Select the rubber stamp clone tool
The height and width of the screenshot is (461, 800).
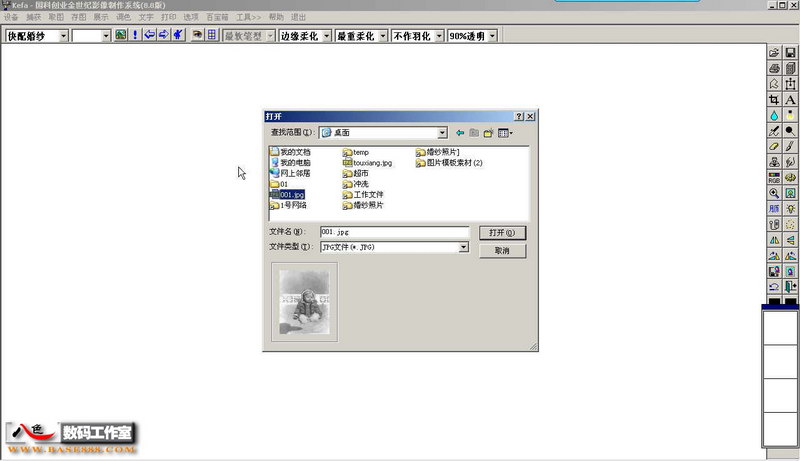(774, 162)
